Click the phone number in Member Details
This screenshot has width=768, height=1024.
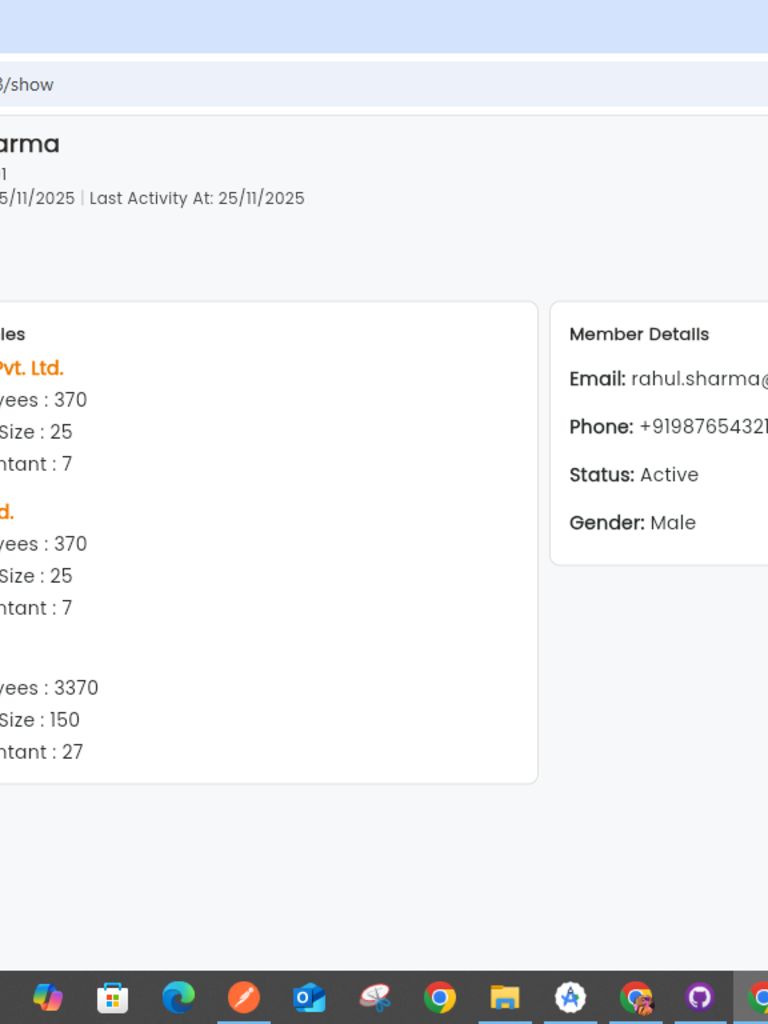702,427
